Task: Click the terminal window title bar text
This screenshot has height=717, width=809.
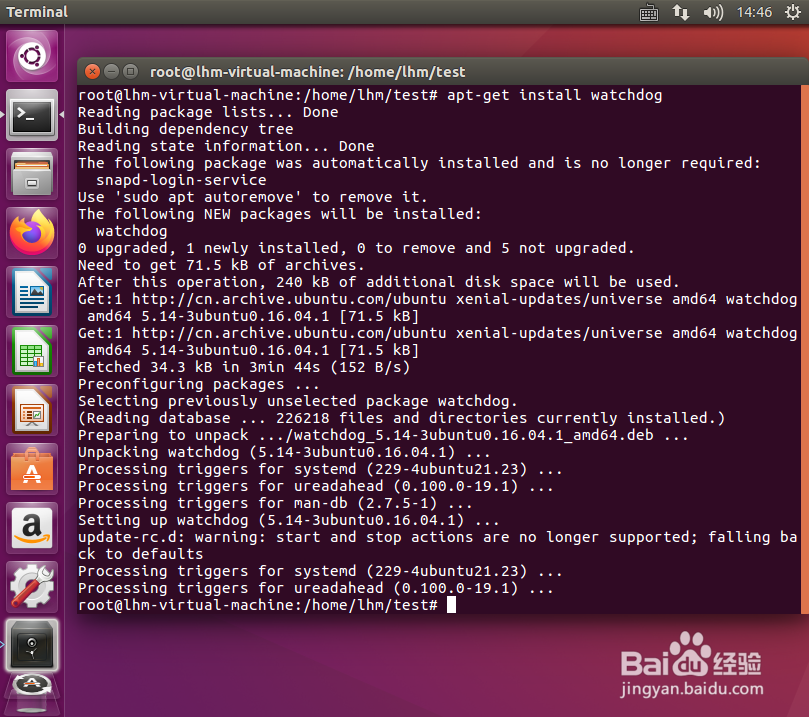Action: coord(308,72)
